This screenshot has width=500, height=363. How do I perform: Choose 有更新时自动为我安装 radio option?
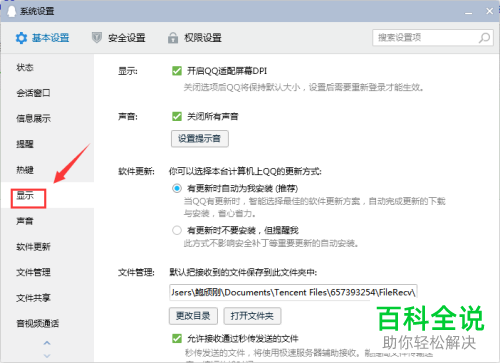point(177,188)
